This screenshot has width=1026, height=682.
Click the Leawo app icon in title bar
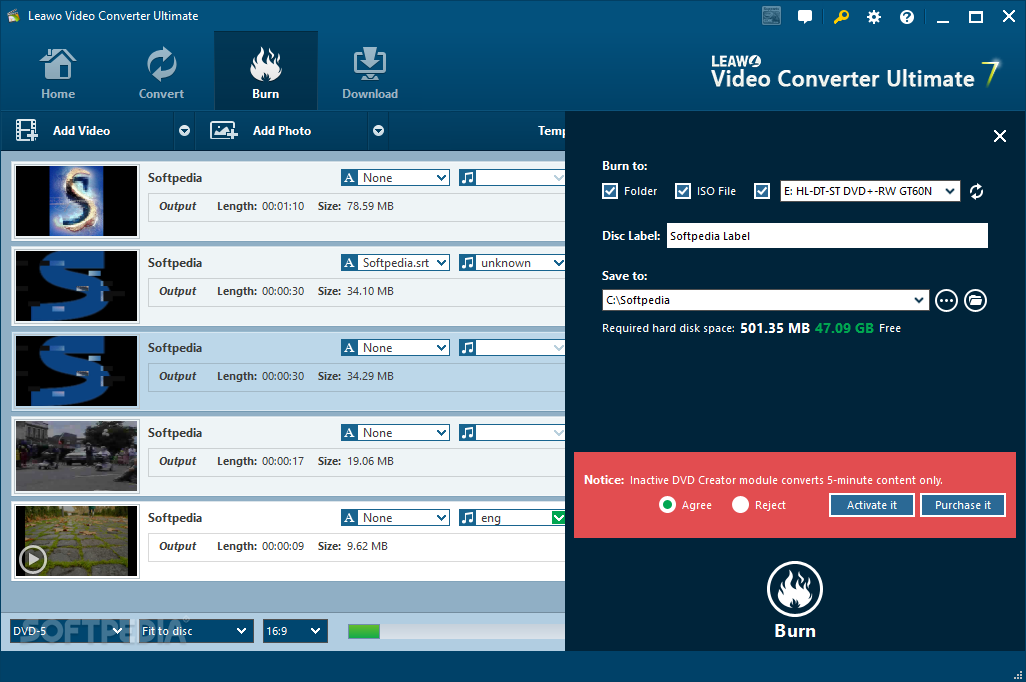[13, 16]
